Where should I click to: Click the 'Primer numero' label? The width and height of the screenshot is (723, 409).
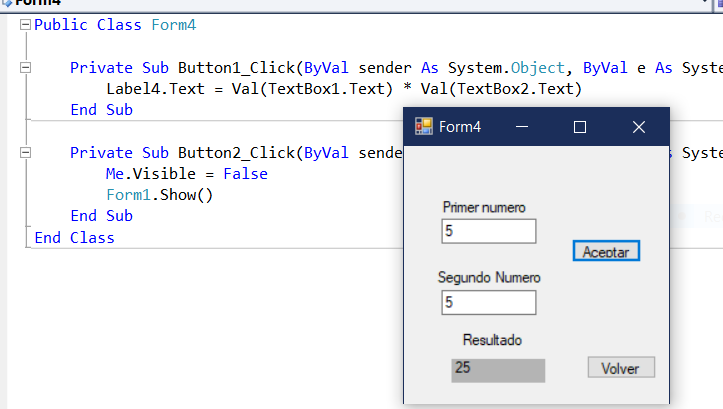[x=484, y=207]
